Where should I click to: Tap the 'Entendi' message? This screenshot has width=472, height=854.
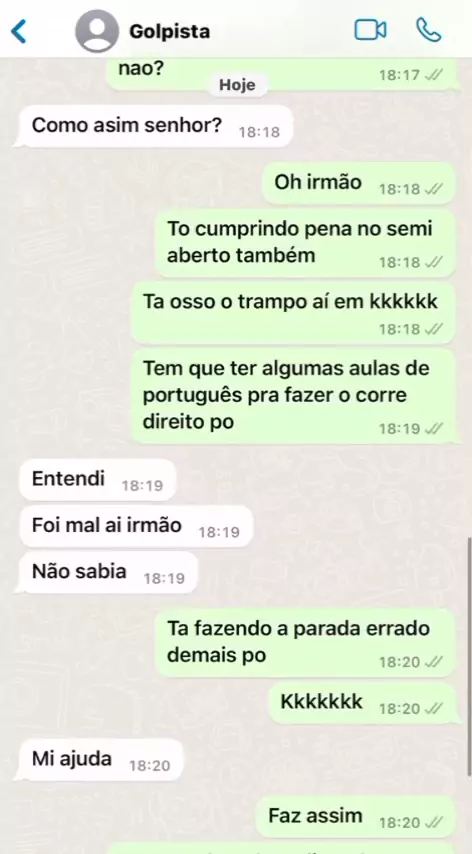[x=98, y=480]
